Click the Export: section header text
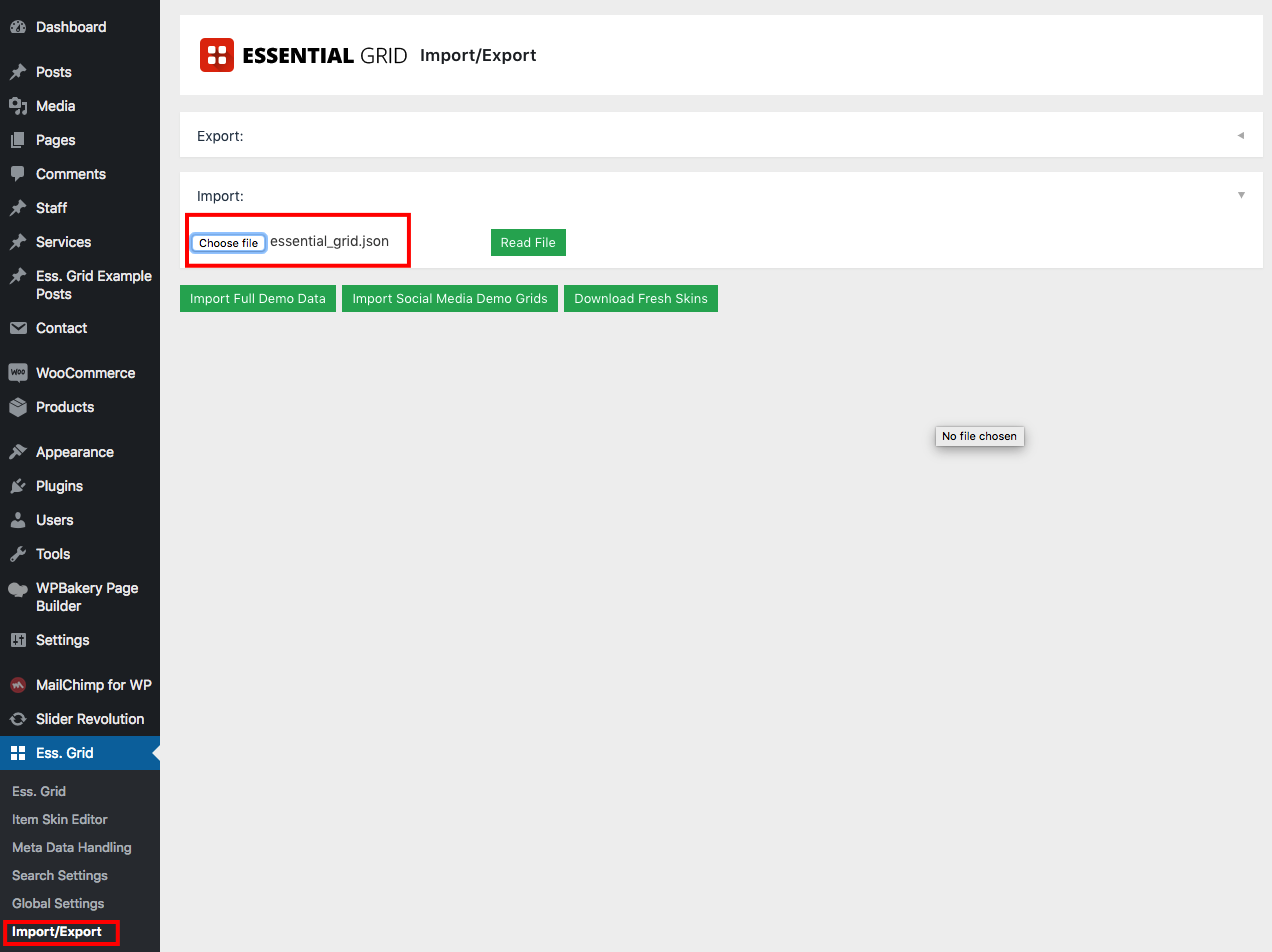This screenshot has height=952, width=1272. [x=220, y=136]
